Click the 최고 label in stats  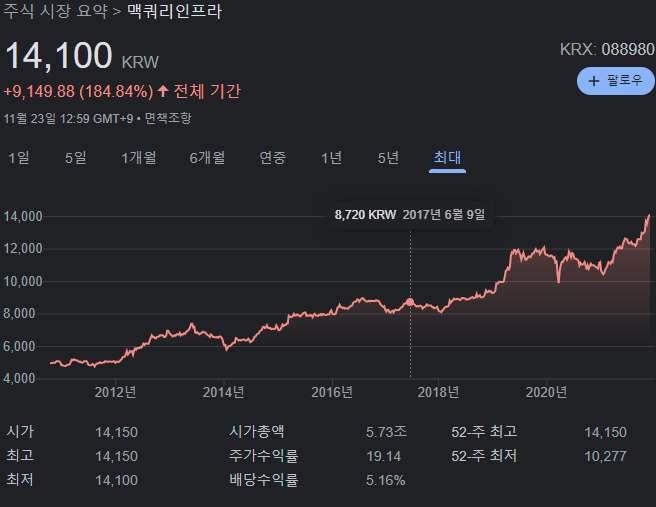[x=20, y=456]
